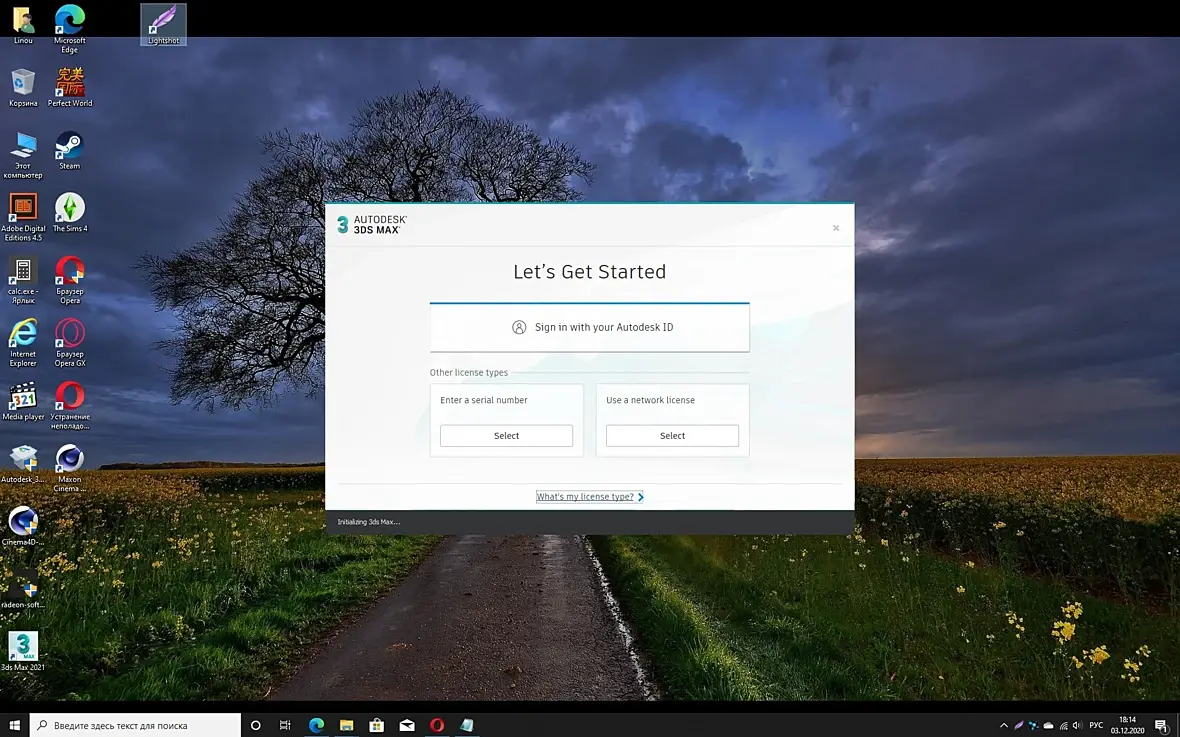Select the Корзина recycle bin icon
The image size is (1180, 737).
[23, 87]
